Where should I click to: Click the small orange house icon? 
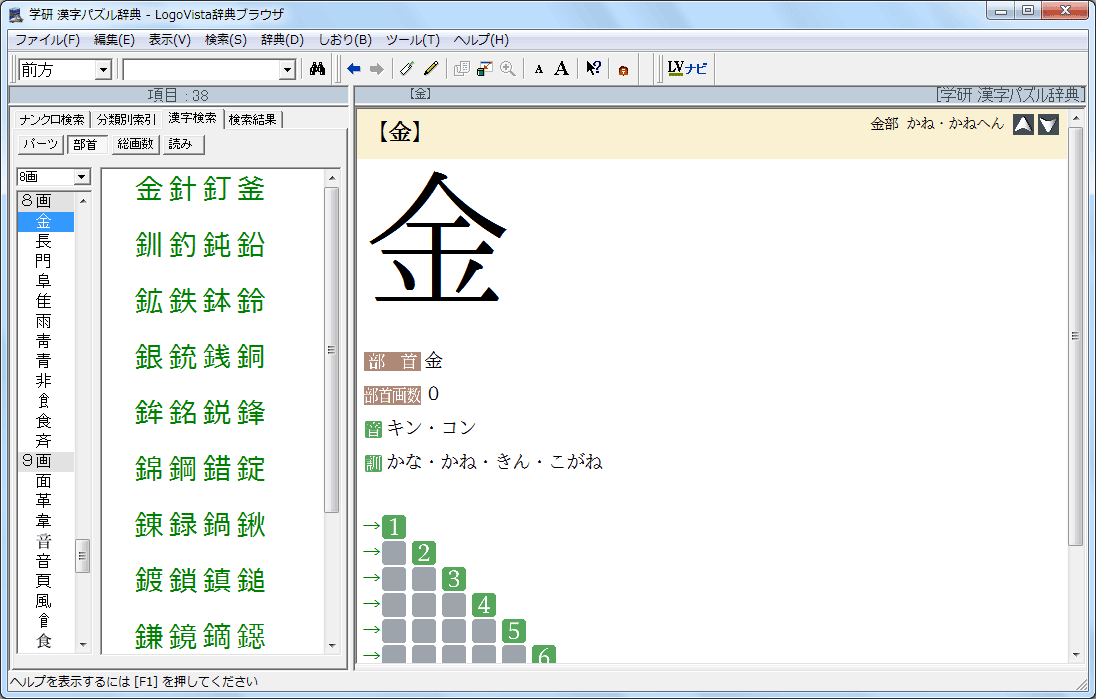[623, 70]
